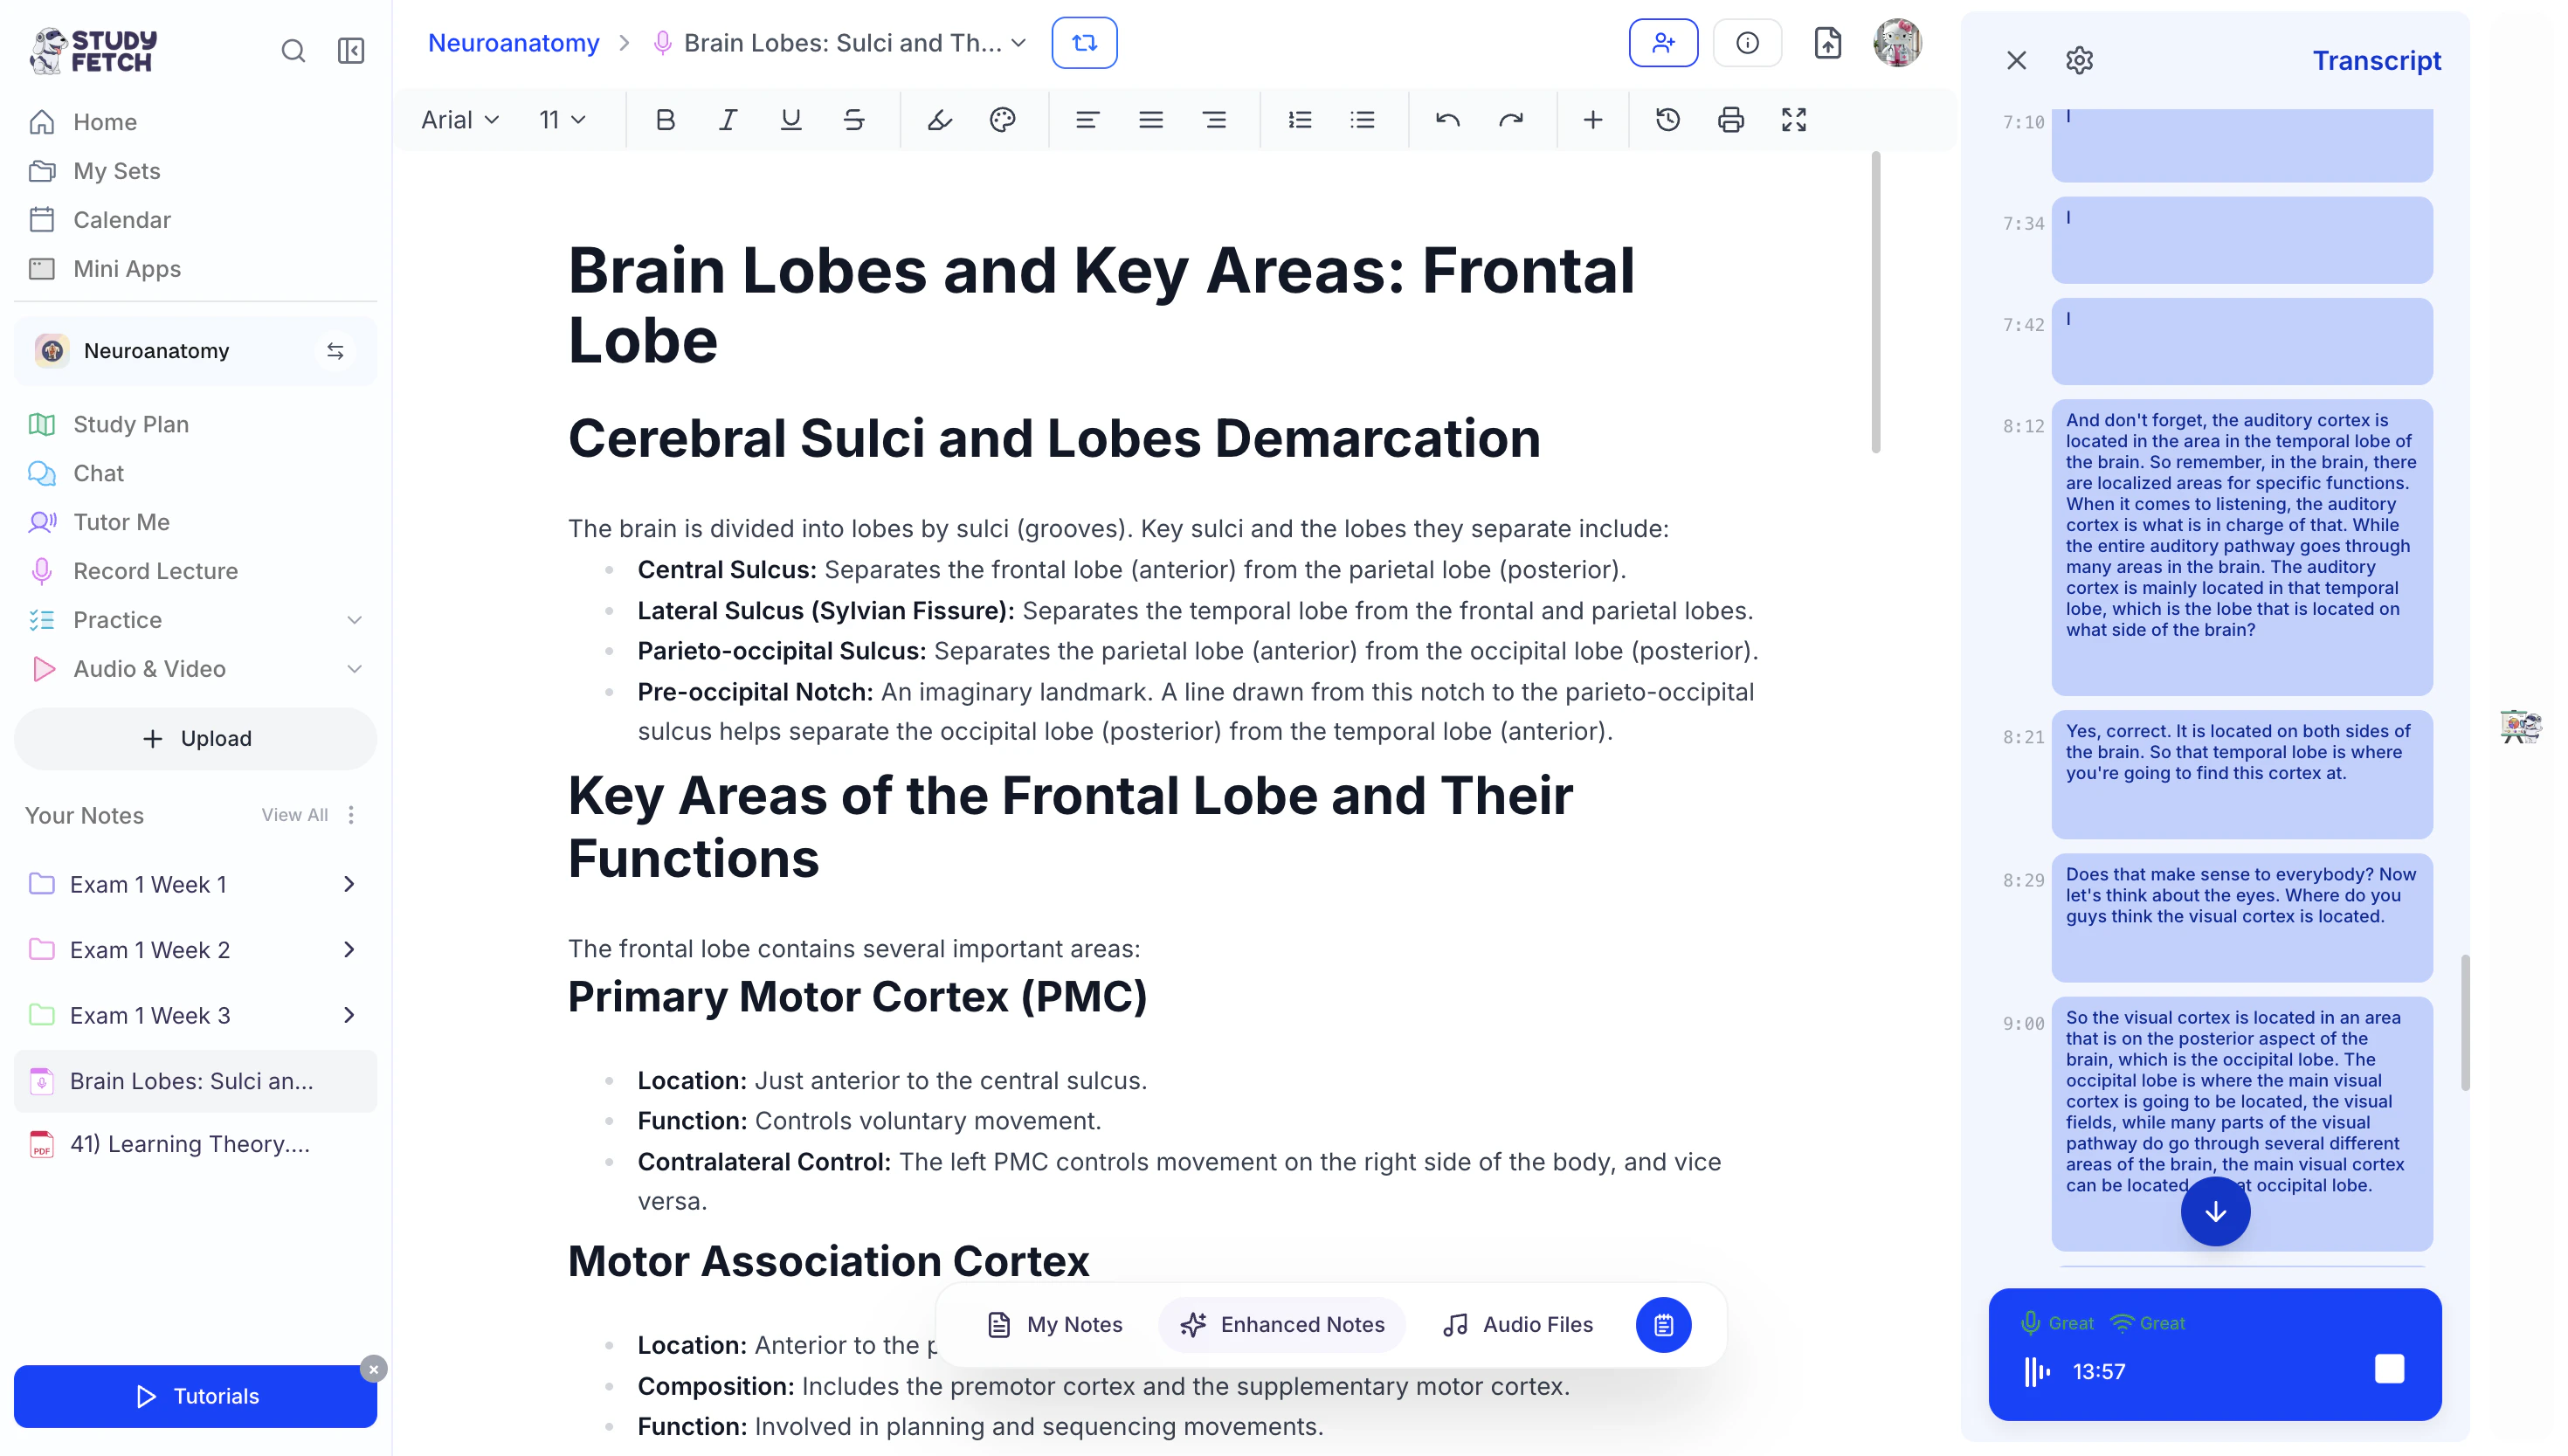The height and width of the screenshot is (1456, 2568).
Task: Toggle italic text style
Action: (728, 120)
